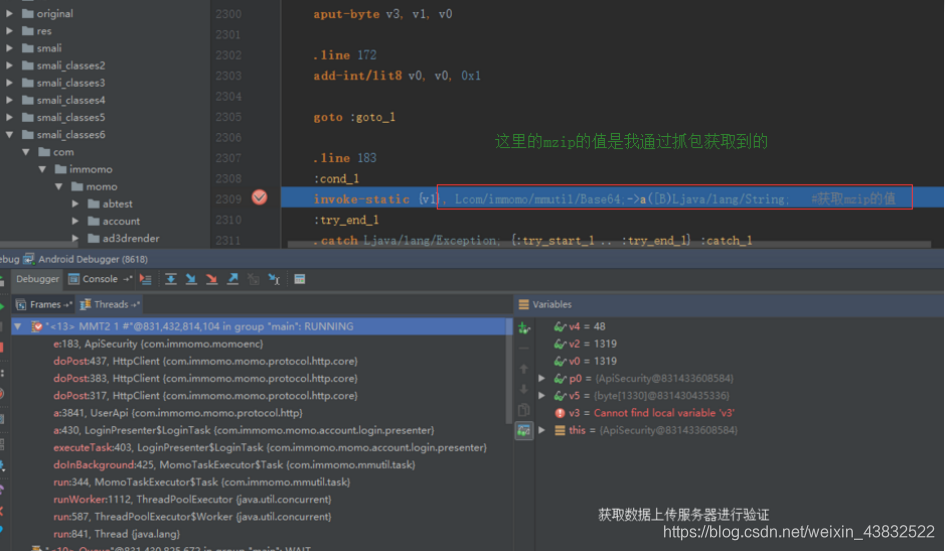Collapse the MMT2 1 thread node

17,326
